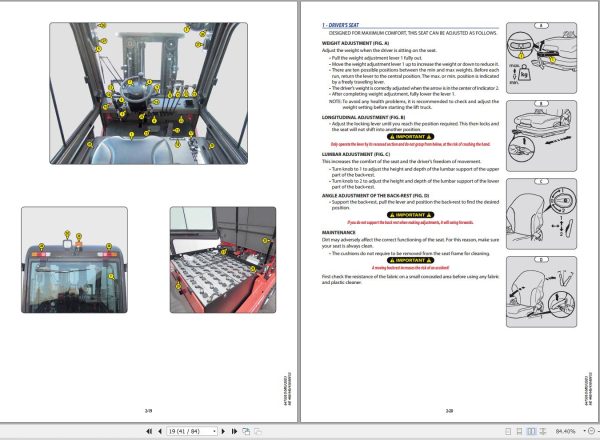Go to the next page
The width and height of the screenshot is (600, 440).
223,431
